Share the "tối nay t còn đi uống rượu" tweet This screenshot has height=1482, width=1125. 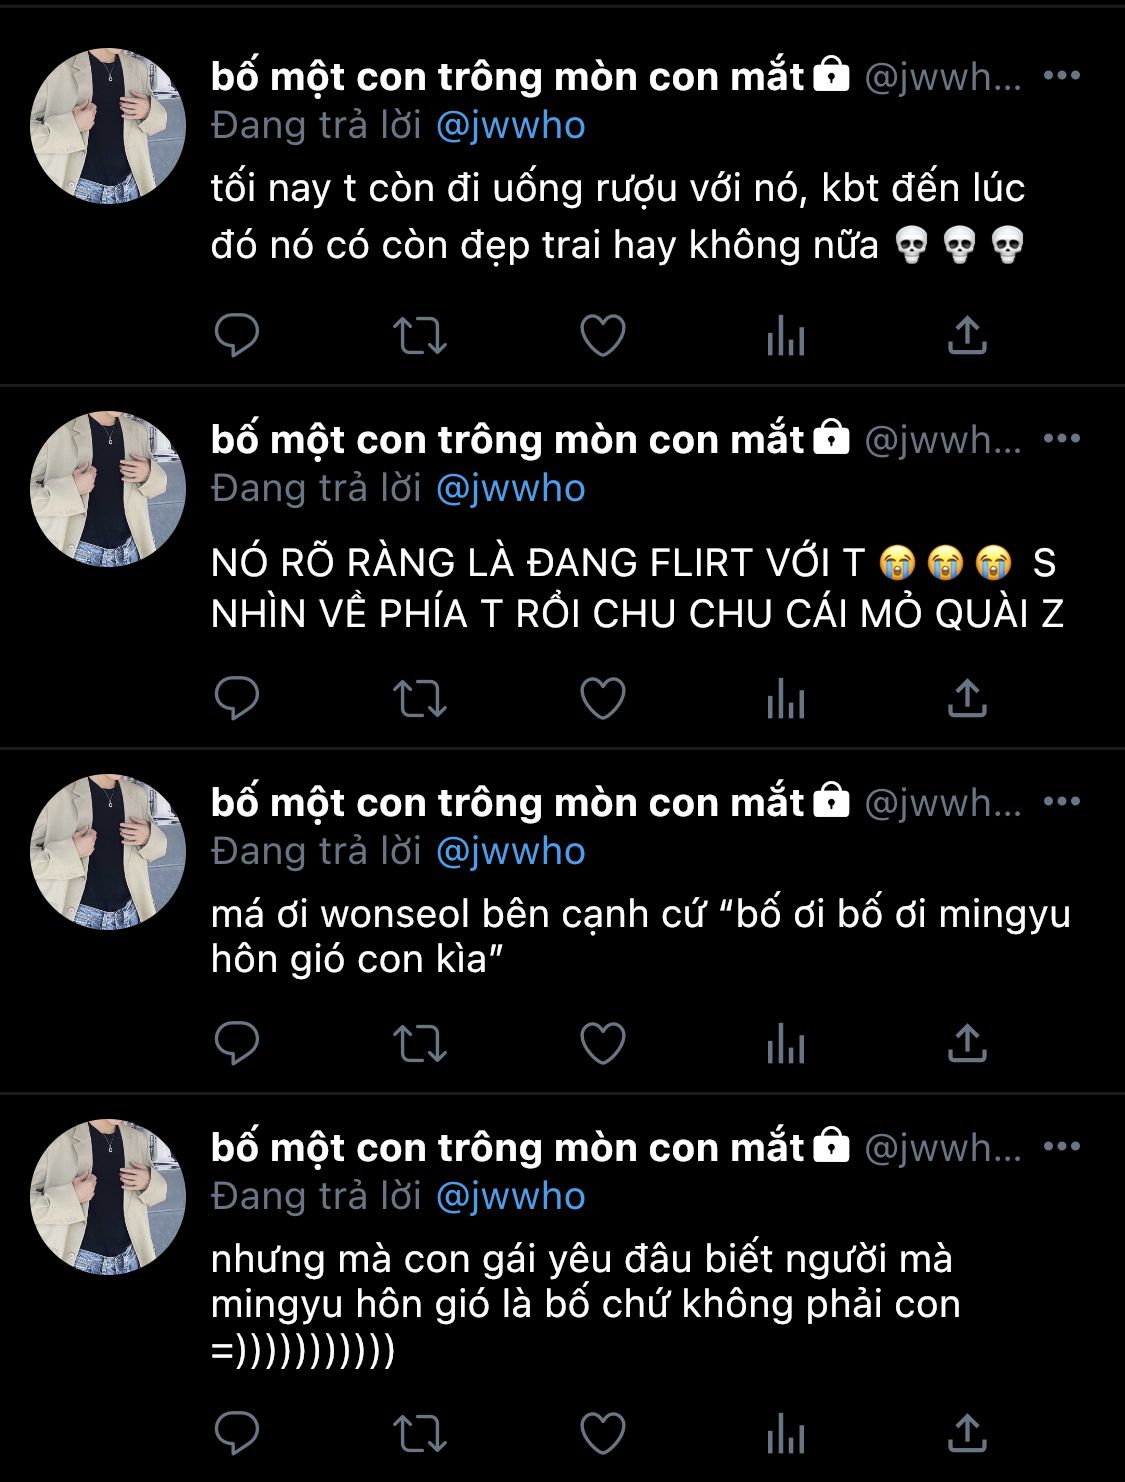(967, 336)
